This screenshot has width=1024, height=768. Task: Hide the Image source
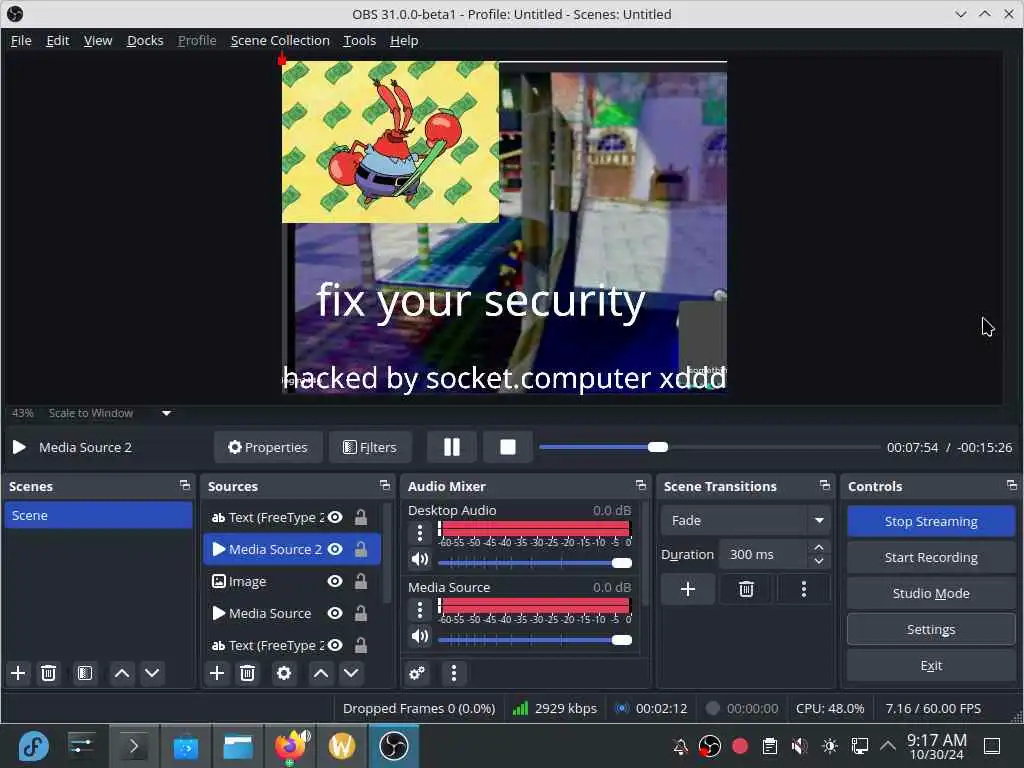(x=335, y=581)
